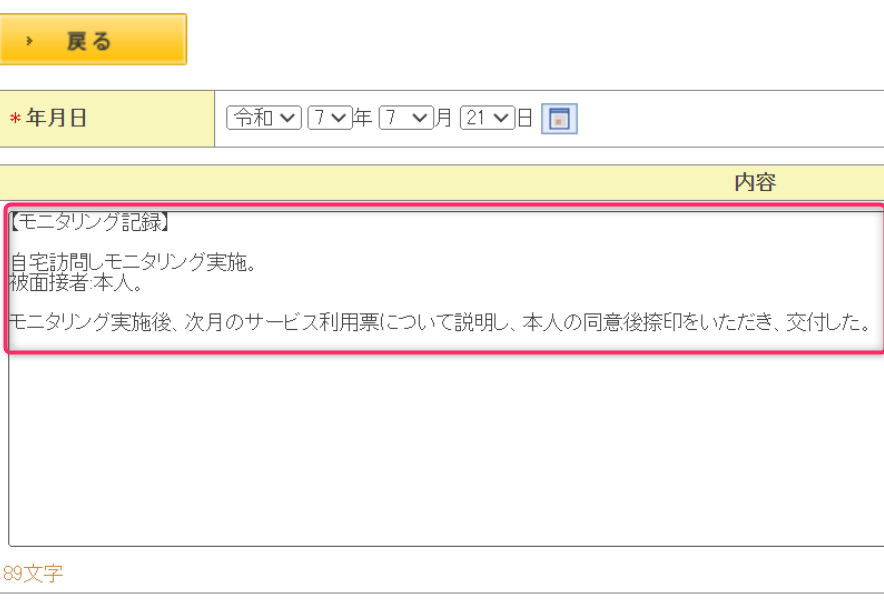
Task: Open the year dropdown showing 7
Action: (x=329, y=118)
